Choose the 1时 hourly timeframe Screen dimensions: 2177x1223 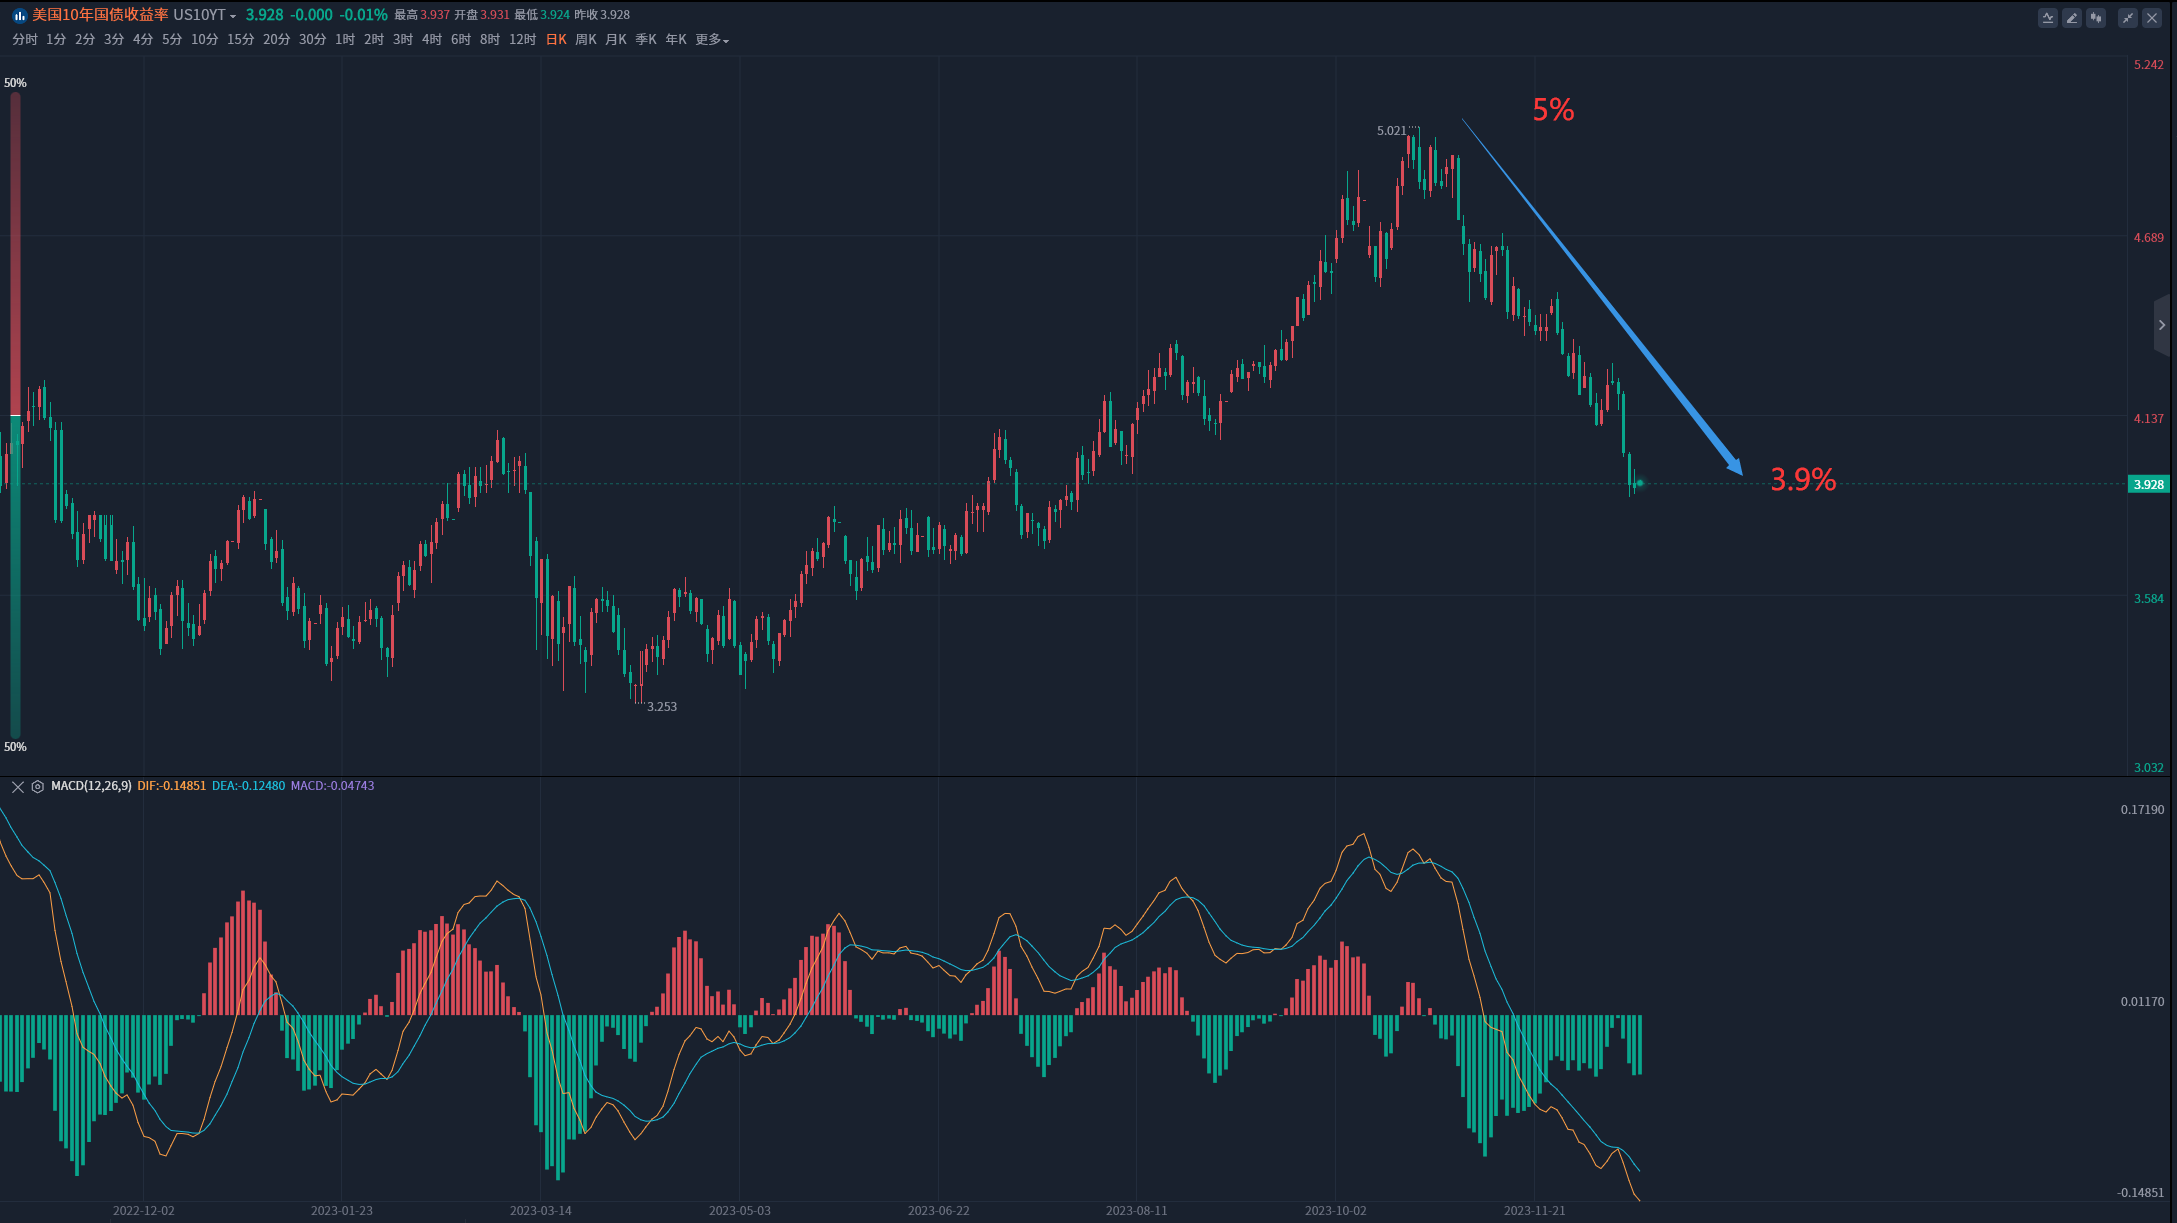[345, 40]
